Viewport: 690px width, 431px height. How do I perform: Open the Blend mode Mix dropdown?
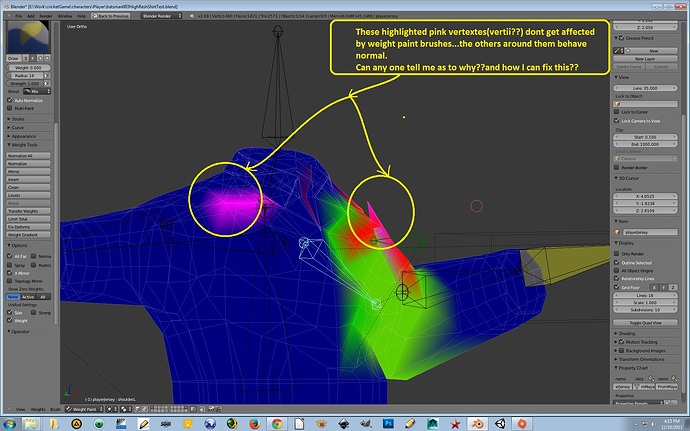click(37, 92)
